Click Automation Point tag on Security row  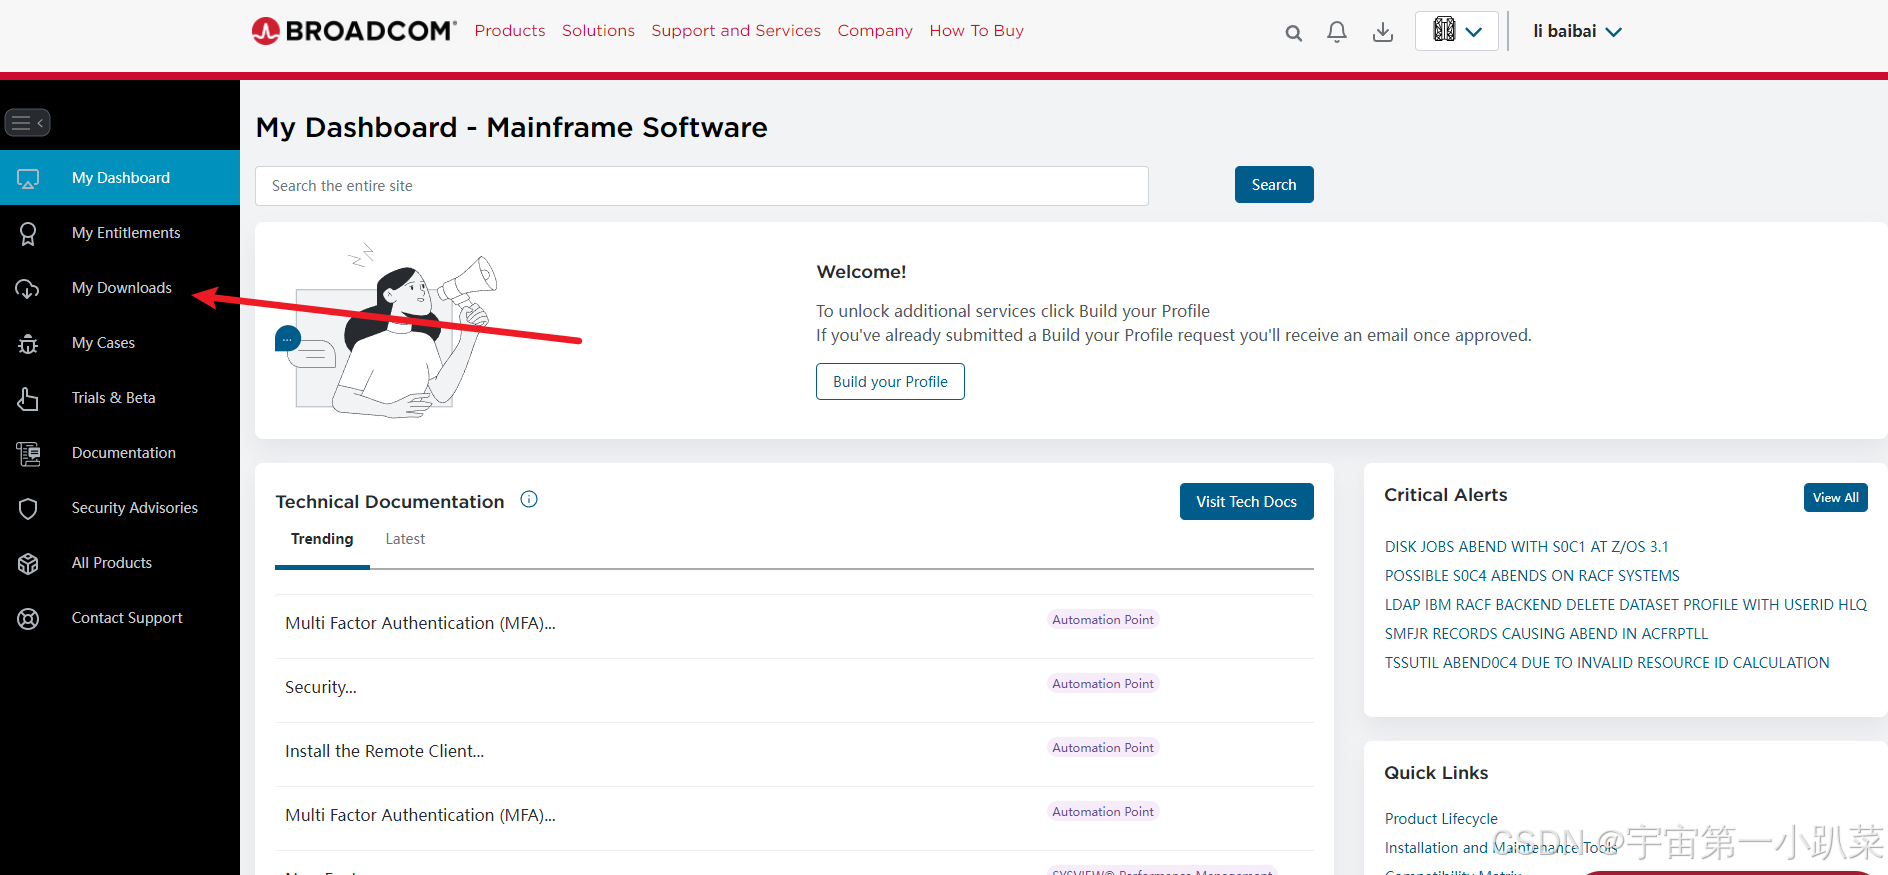1103,684
